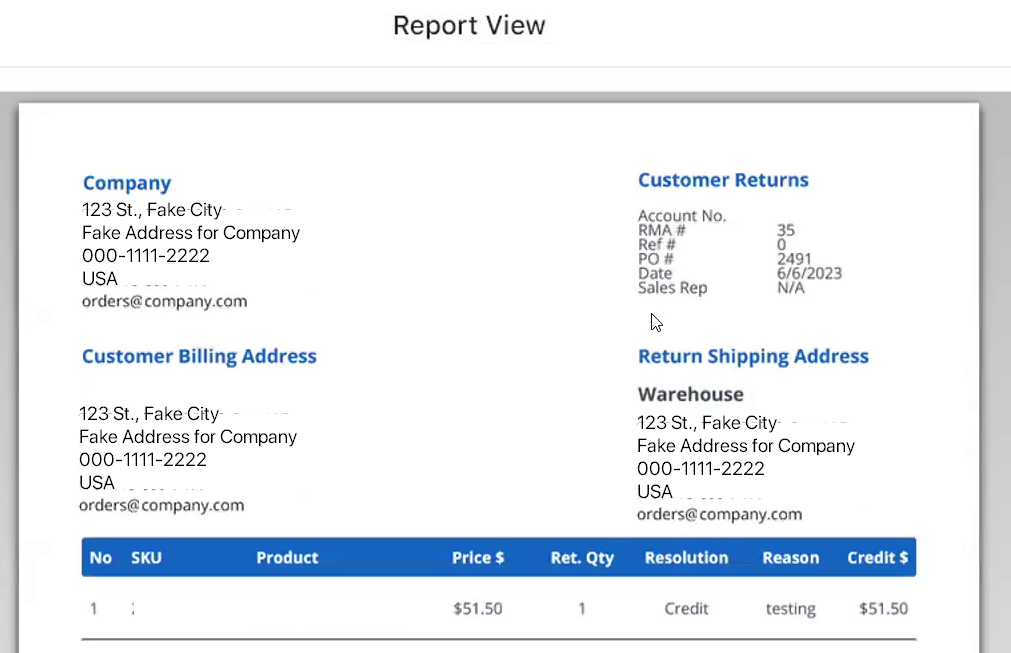Open the billing address email link
1011x653 pixels.
click(161, 505)
